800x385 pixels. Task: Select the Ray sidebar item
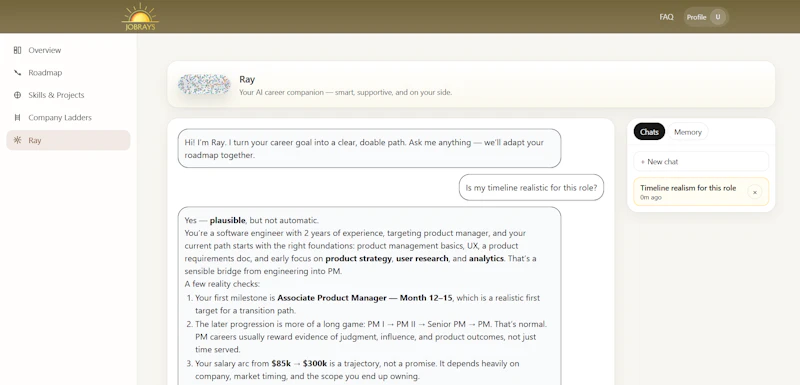point(68,140)
